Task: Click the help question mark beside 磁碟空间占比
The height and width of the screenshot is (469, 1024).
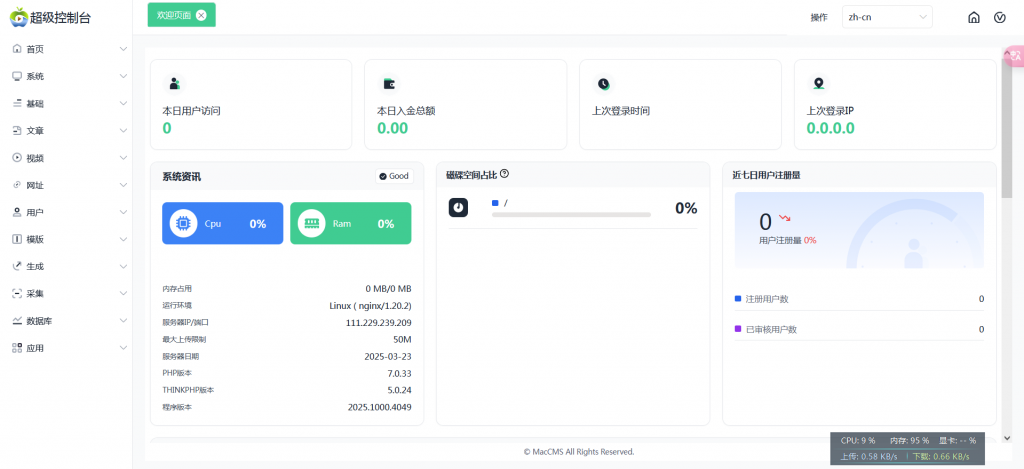Action: [x=504, y=174]
